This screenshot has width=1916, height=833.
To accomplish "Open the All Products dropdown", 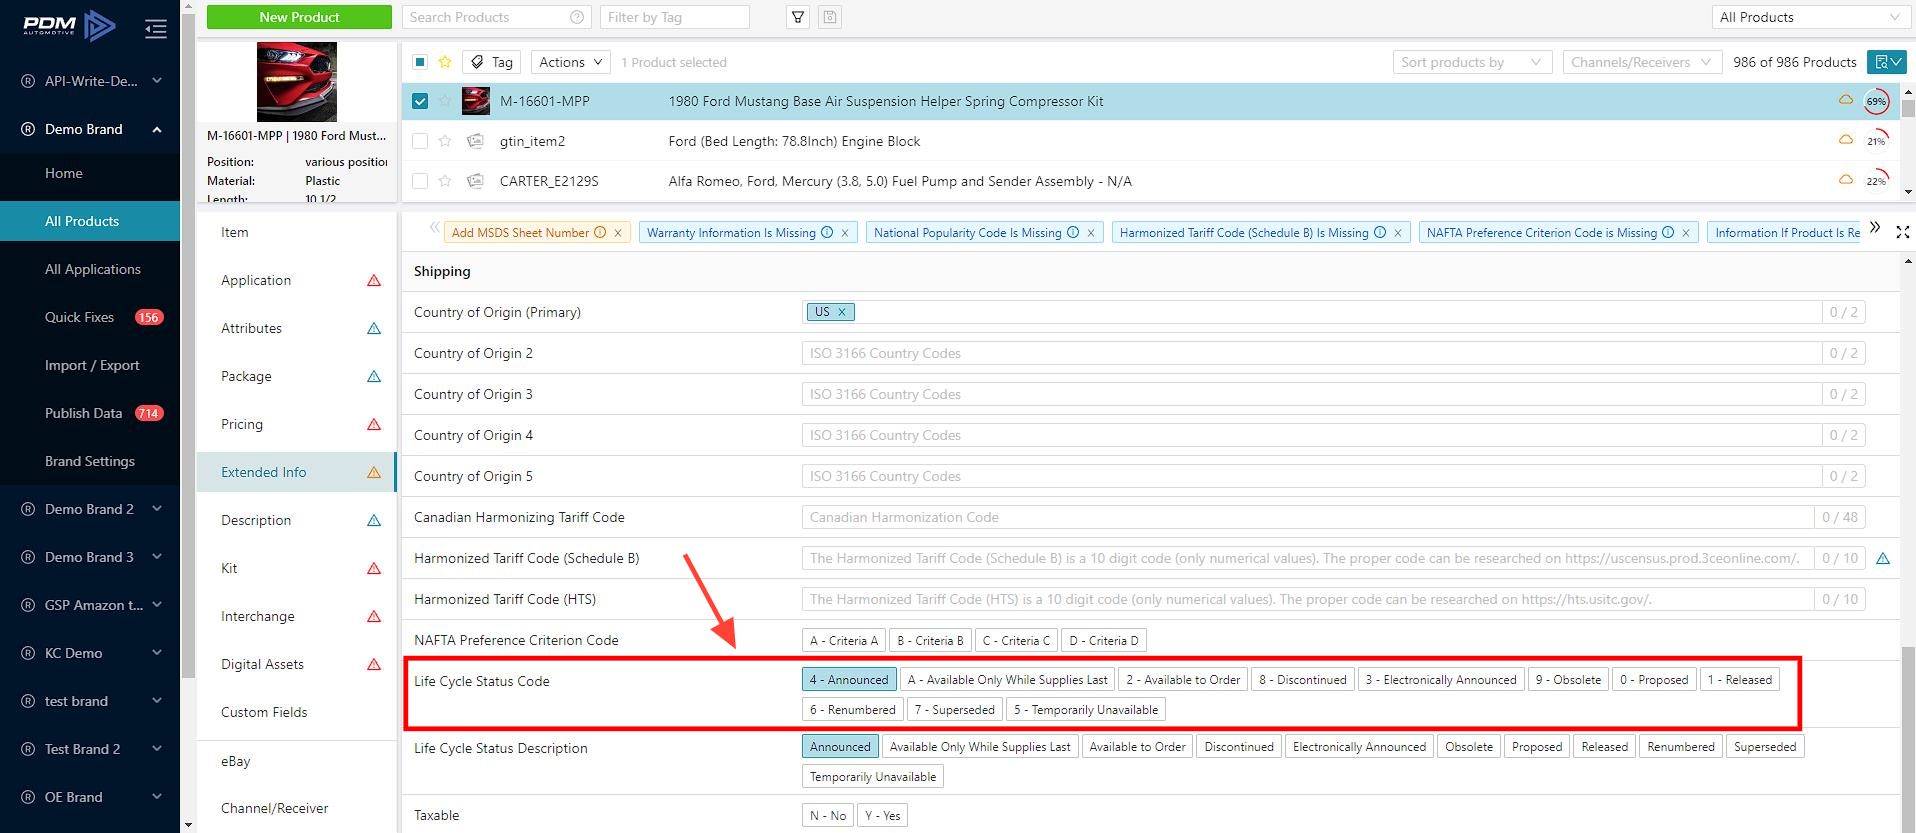I will (1810, 17).
